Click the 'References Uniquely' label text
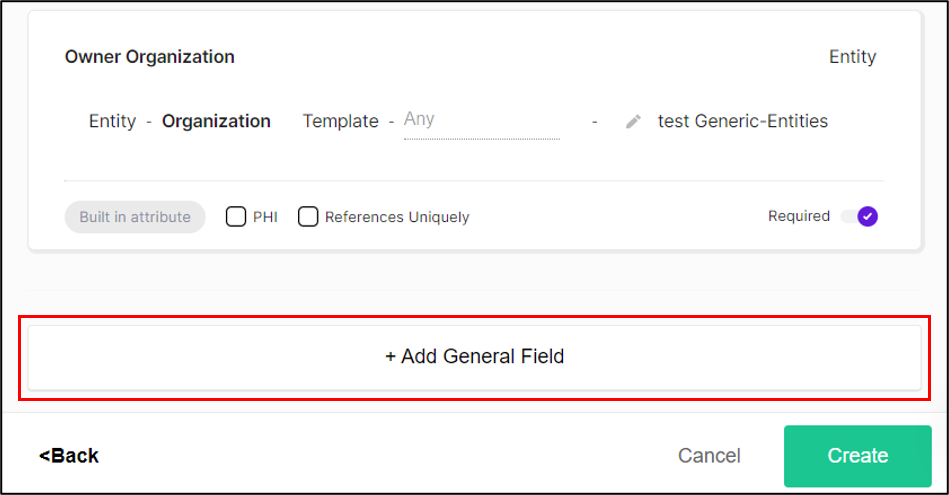Screen dimensions: 949x495 pyautogui.click(x=396, y=217)
